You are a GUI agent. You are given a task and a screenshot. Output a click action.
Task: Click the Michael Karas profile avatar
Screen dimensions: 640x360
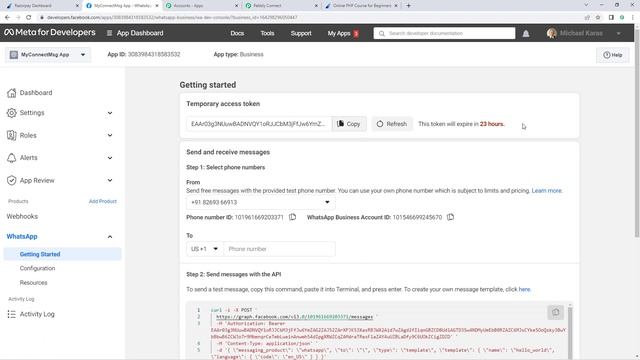pos(551,33)
